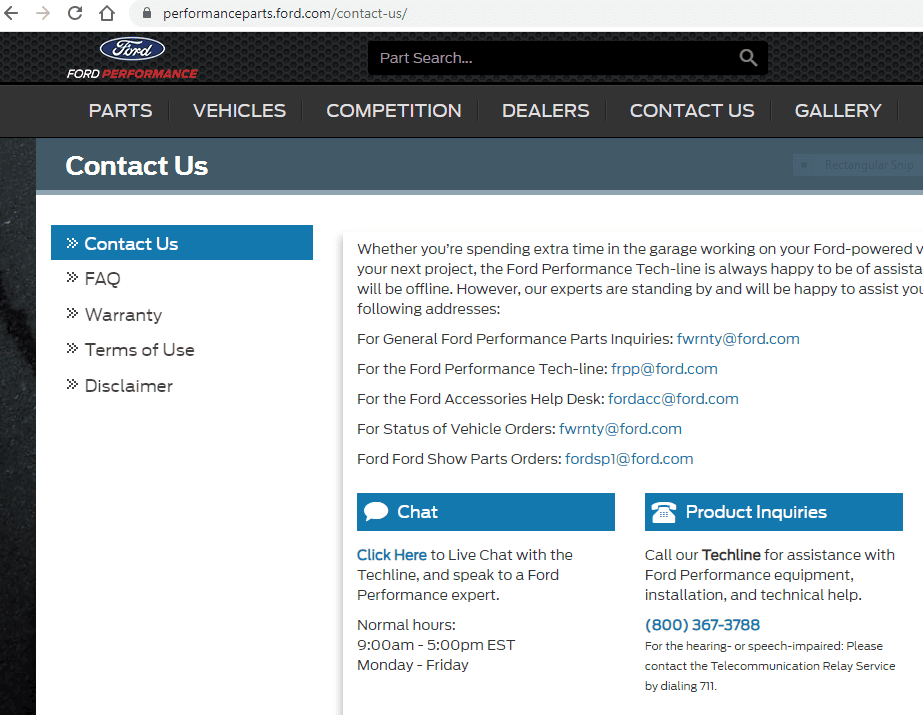This screenshot has height=715, width=923.
Task: Click the telephone icon in Product Inquiries
Action: tap(663, 512)
